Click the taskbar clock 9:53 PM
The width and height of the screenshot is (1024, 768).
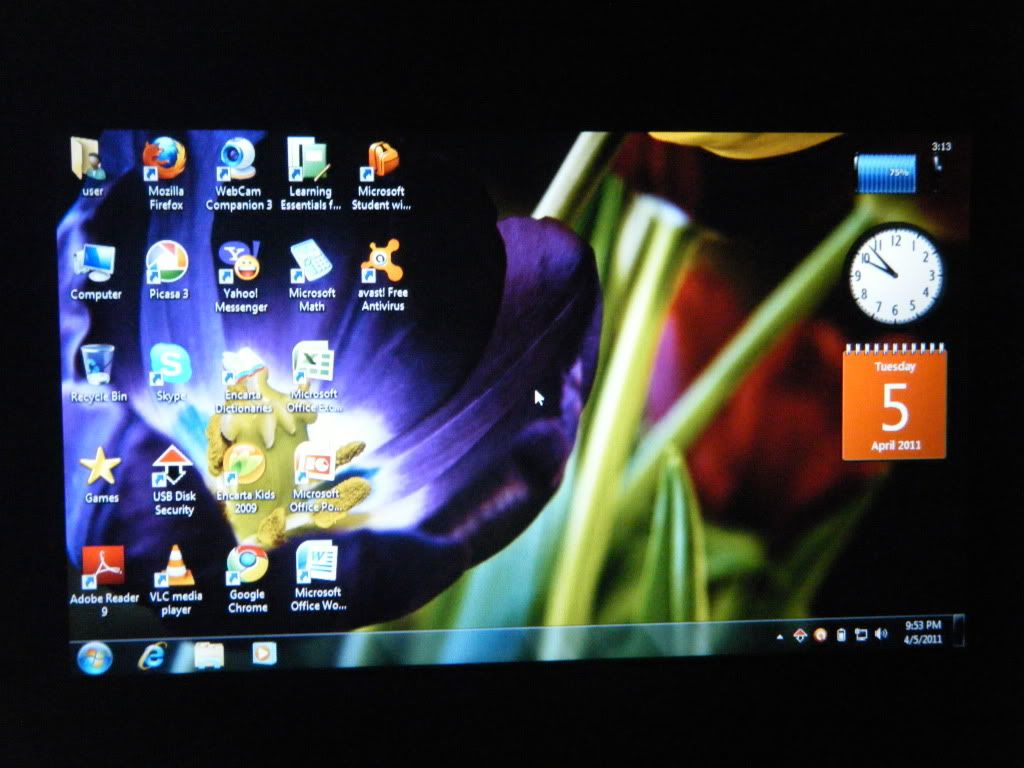[x=923, y=632]
